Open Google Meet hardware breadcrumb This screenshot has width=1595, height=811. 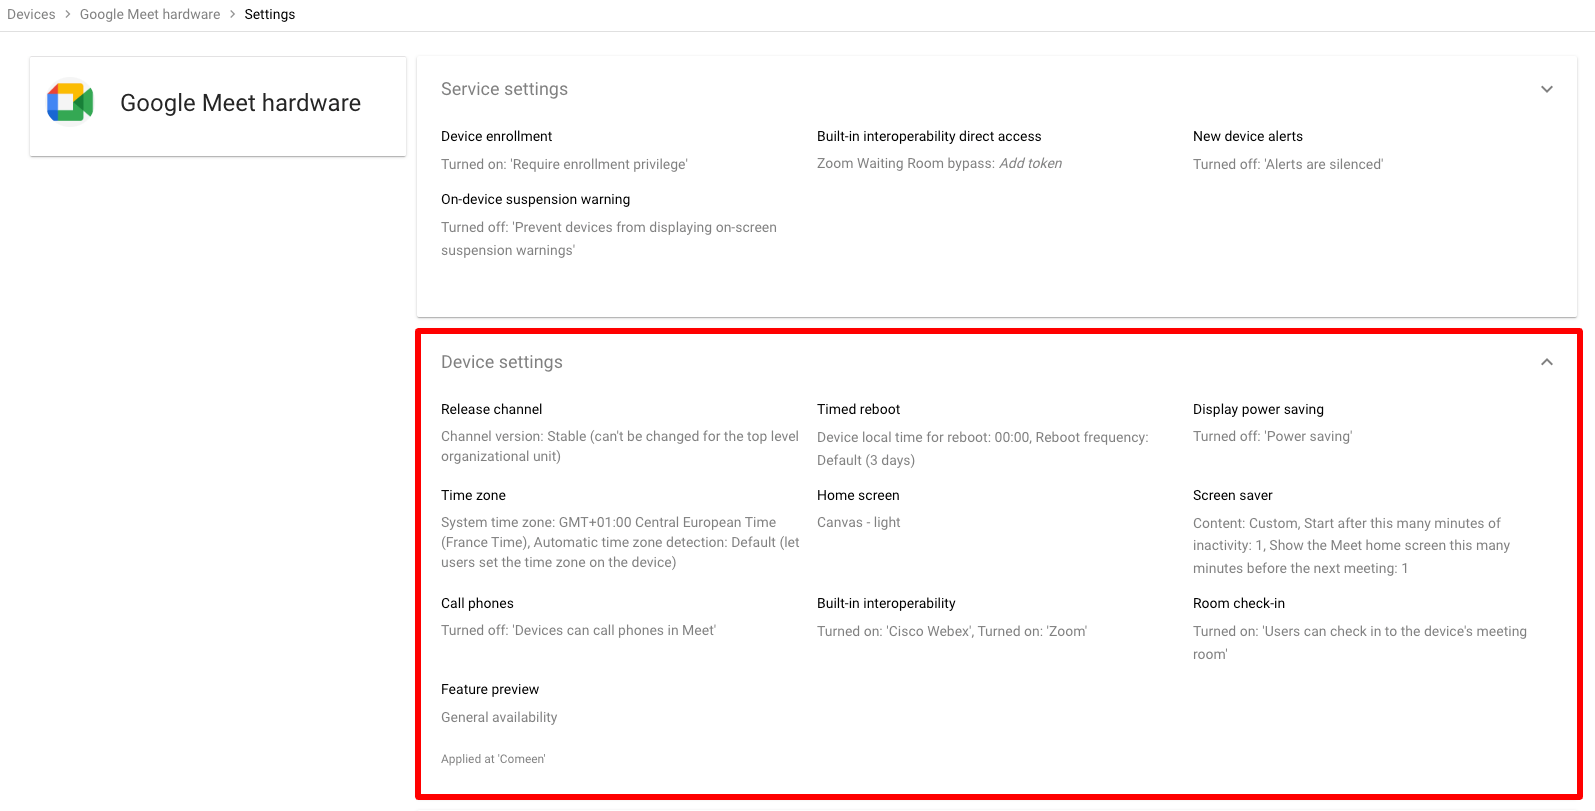point(150,14)
